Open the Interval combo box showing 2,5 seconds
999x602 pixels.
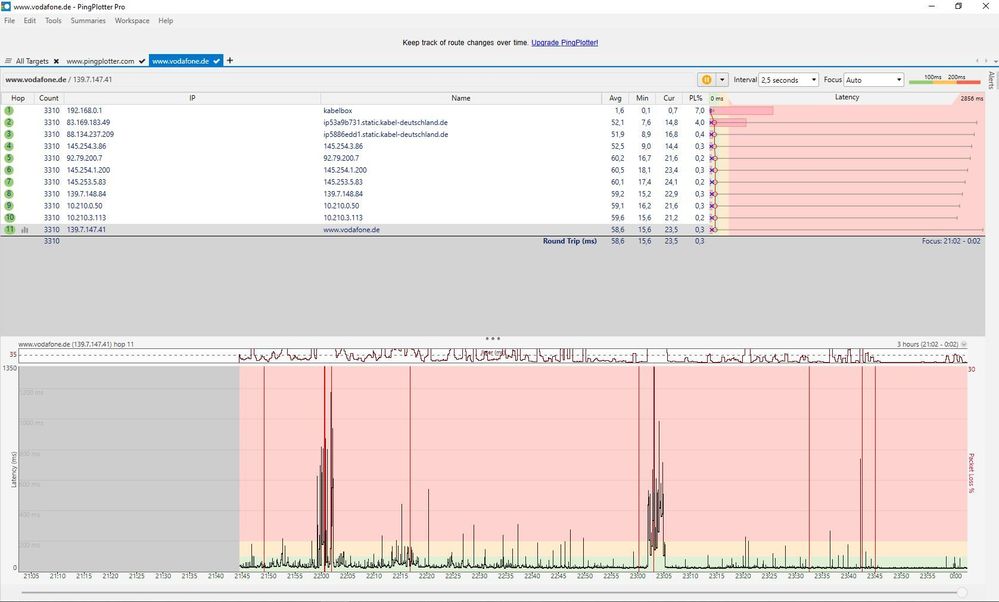point(788,80)
